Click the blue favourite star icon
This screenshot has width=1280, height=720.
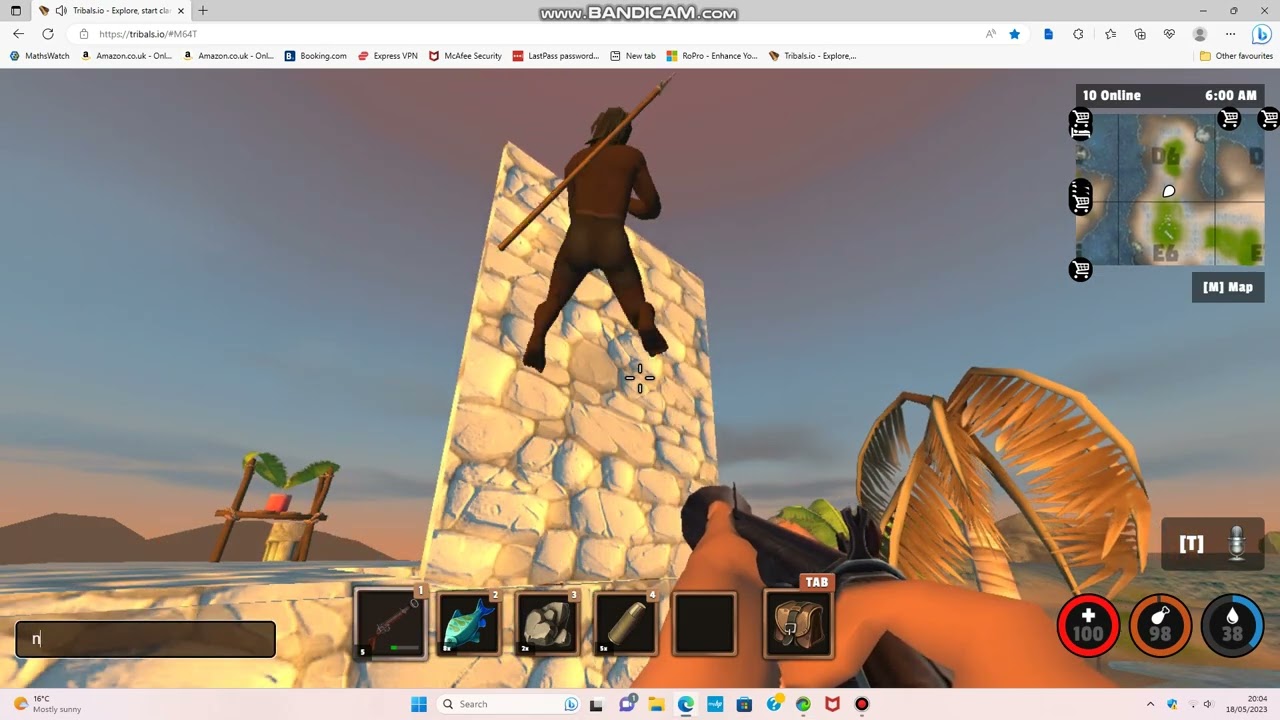1015,34
